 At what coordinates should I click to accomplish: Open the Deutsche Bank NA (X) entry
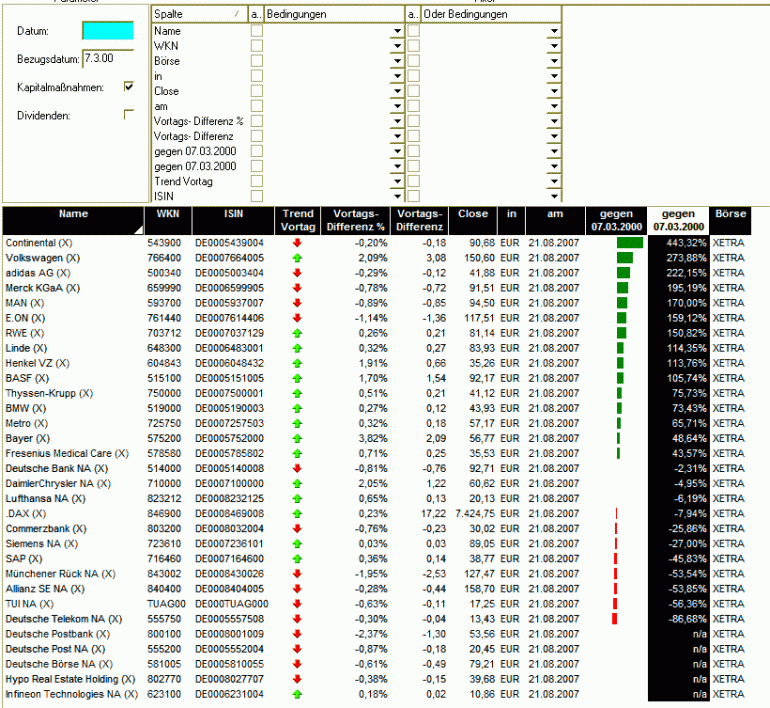[56, 468]
